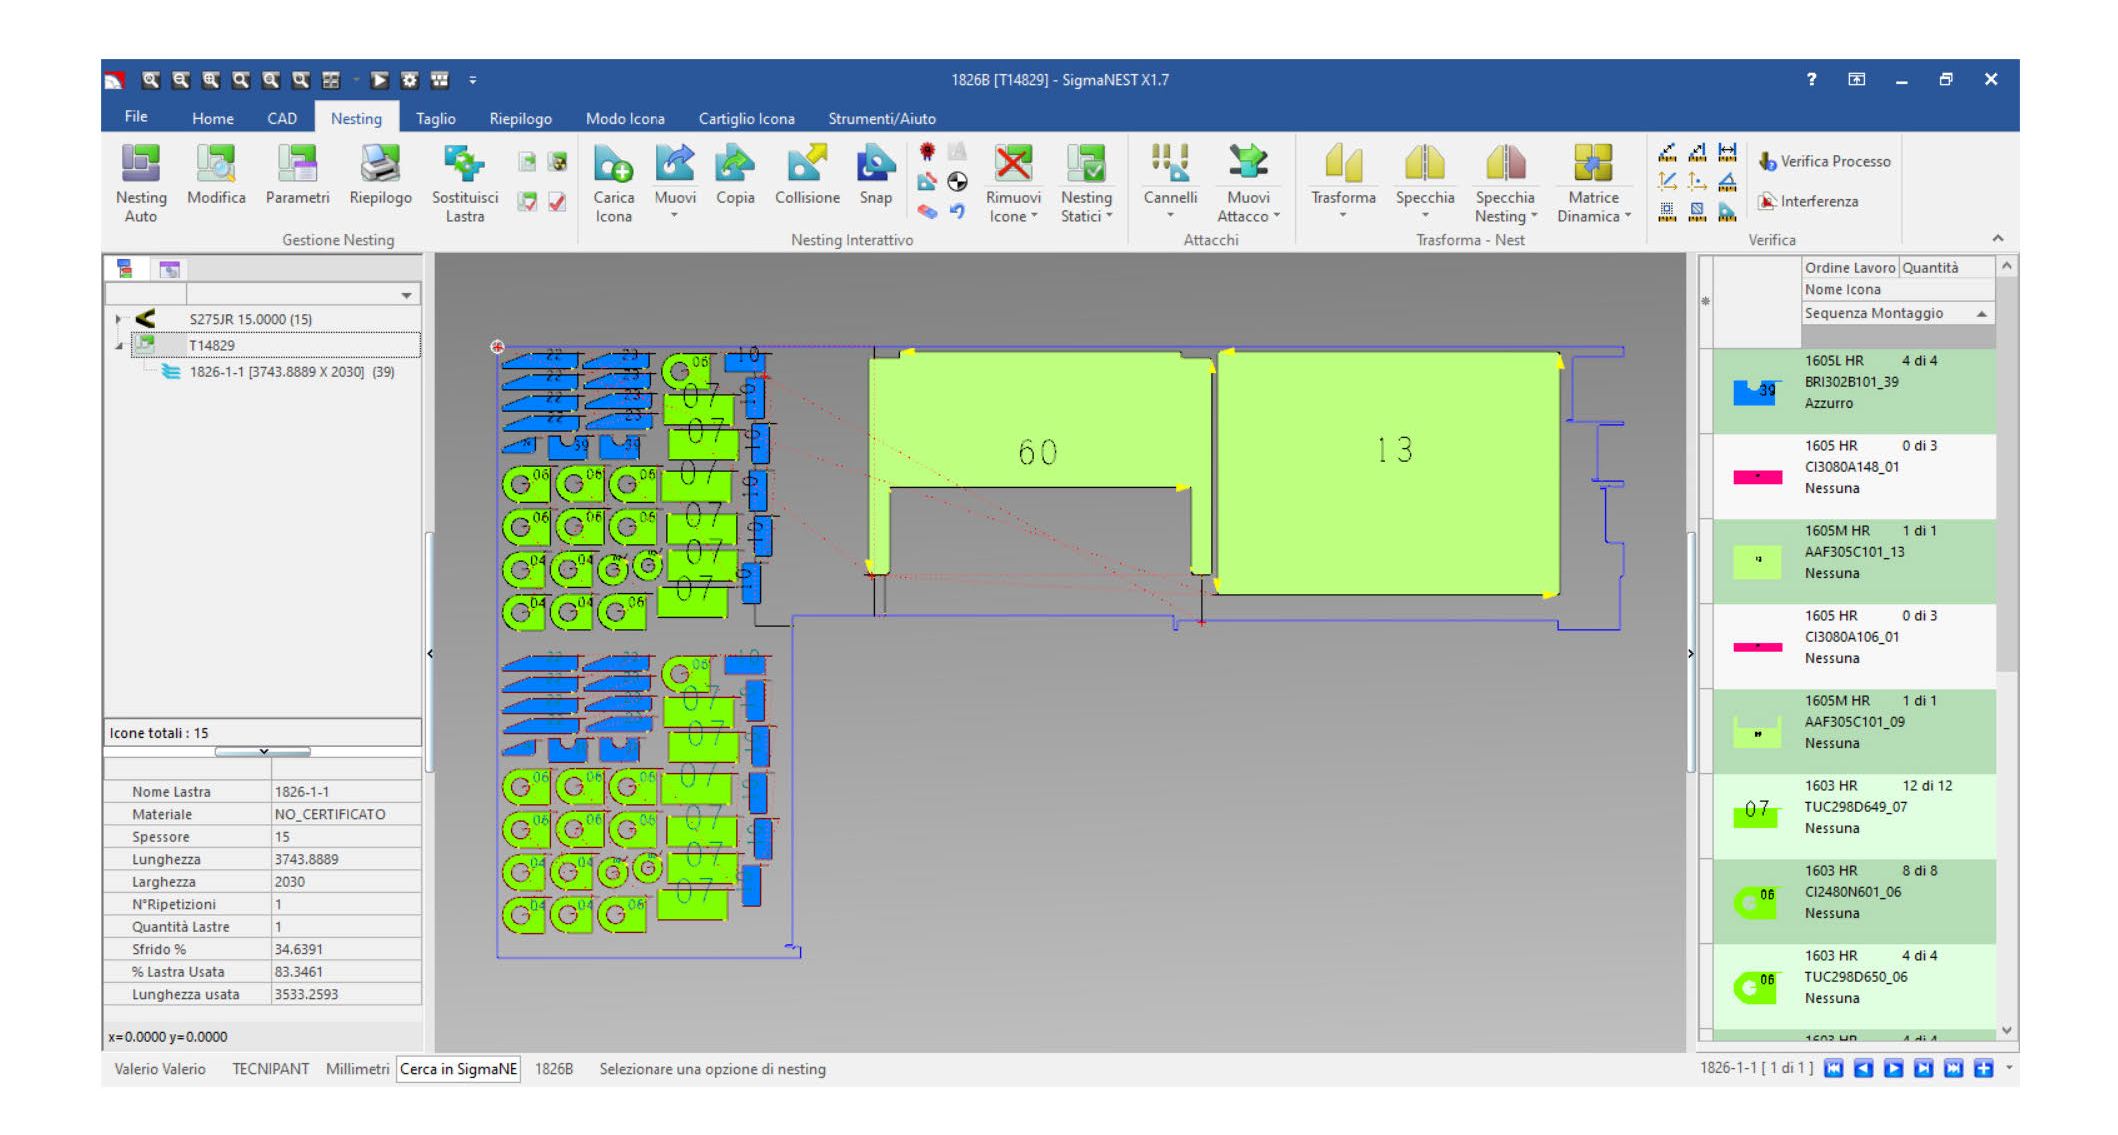Click the Cerca in SigmaNEST search field
Image resolution: width=2118 pixels, height=1135 pixels.
[458, 1069]
